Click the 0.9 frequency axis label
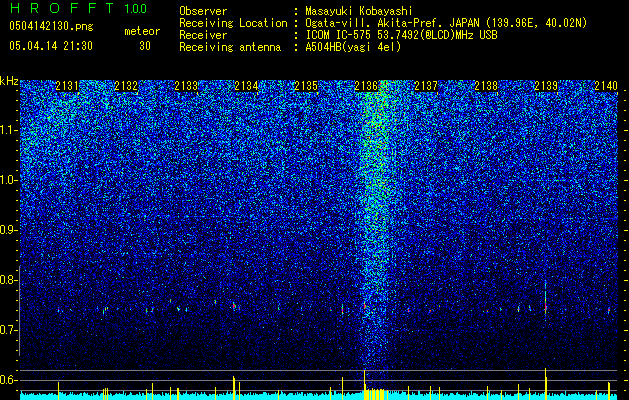The image size is (629, 400). (x=9, y=230)
